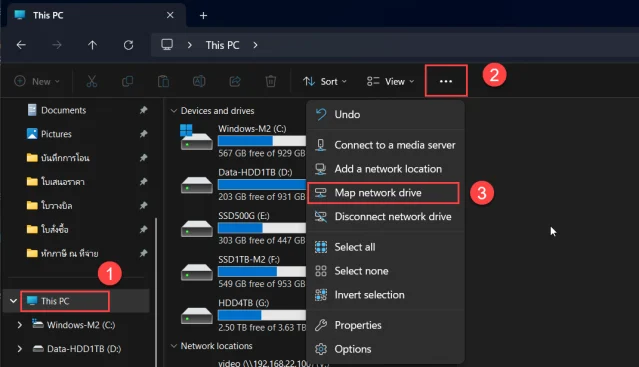The width and height of the screenshot is (639, 367).
Task: Click This PC in the address bar
Action: pos(222,45)
